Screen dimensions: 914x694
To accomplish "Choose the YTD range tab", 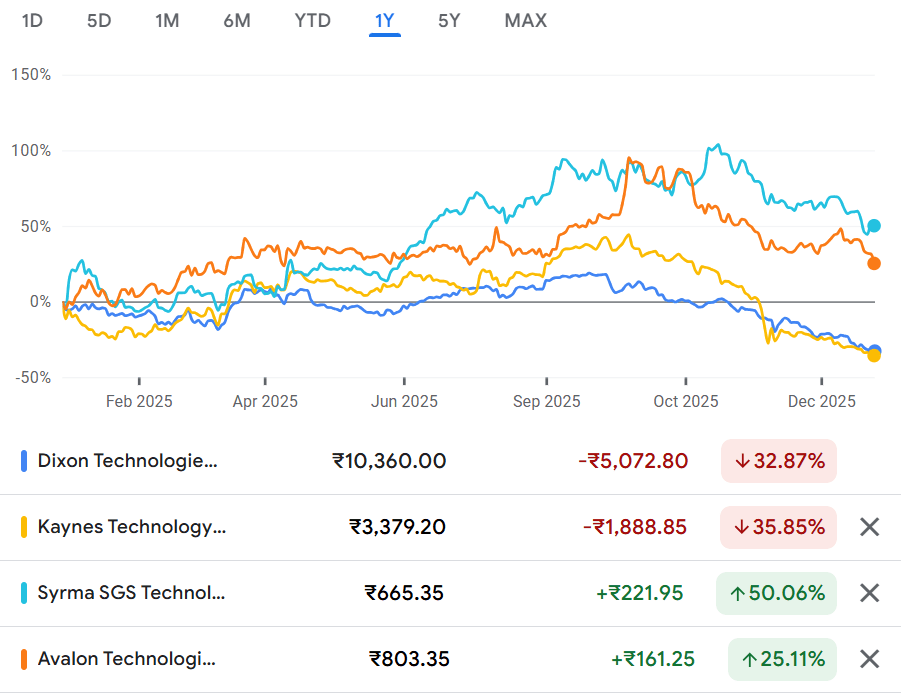I will pyautogui.click(x=312, y=21).
